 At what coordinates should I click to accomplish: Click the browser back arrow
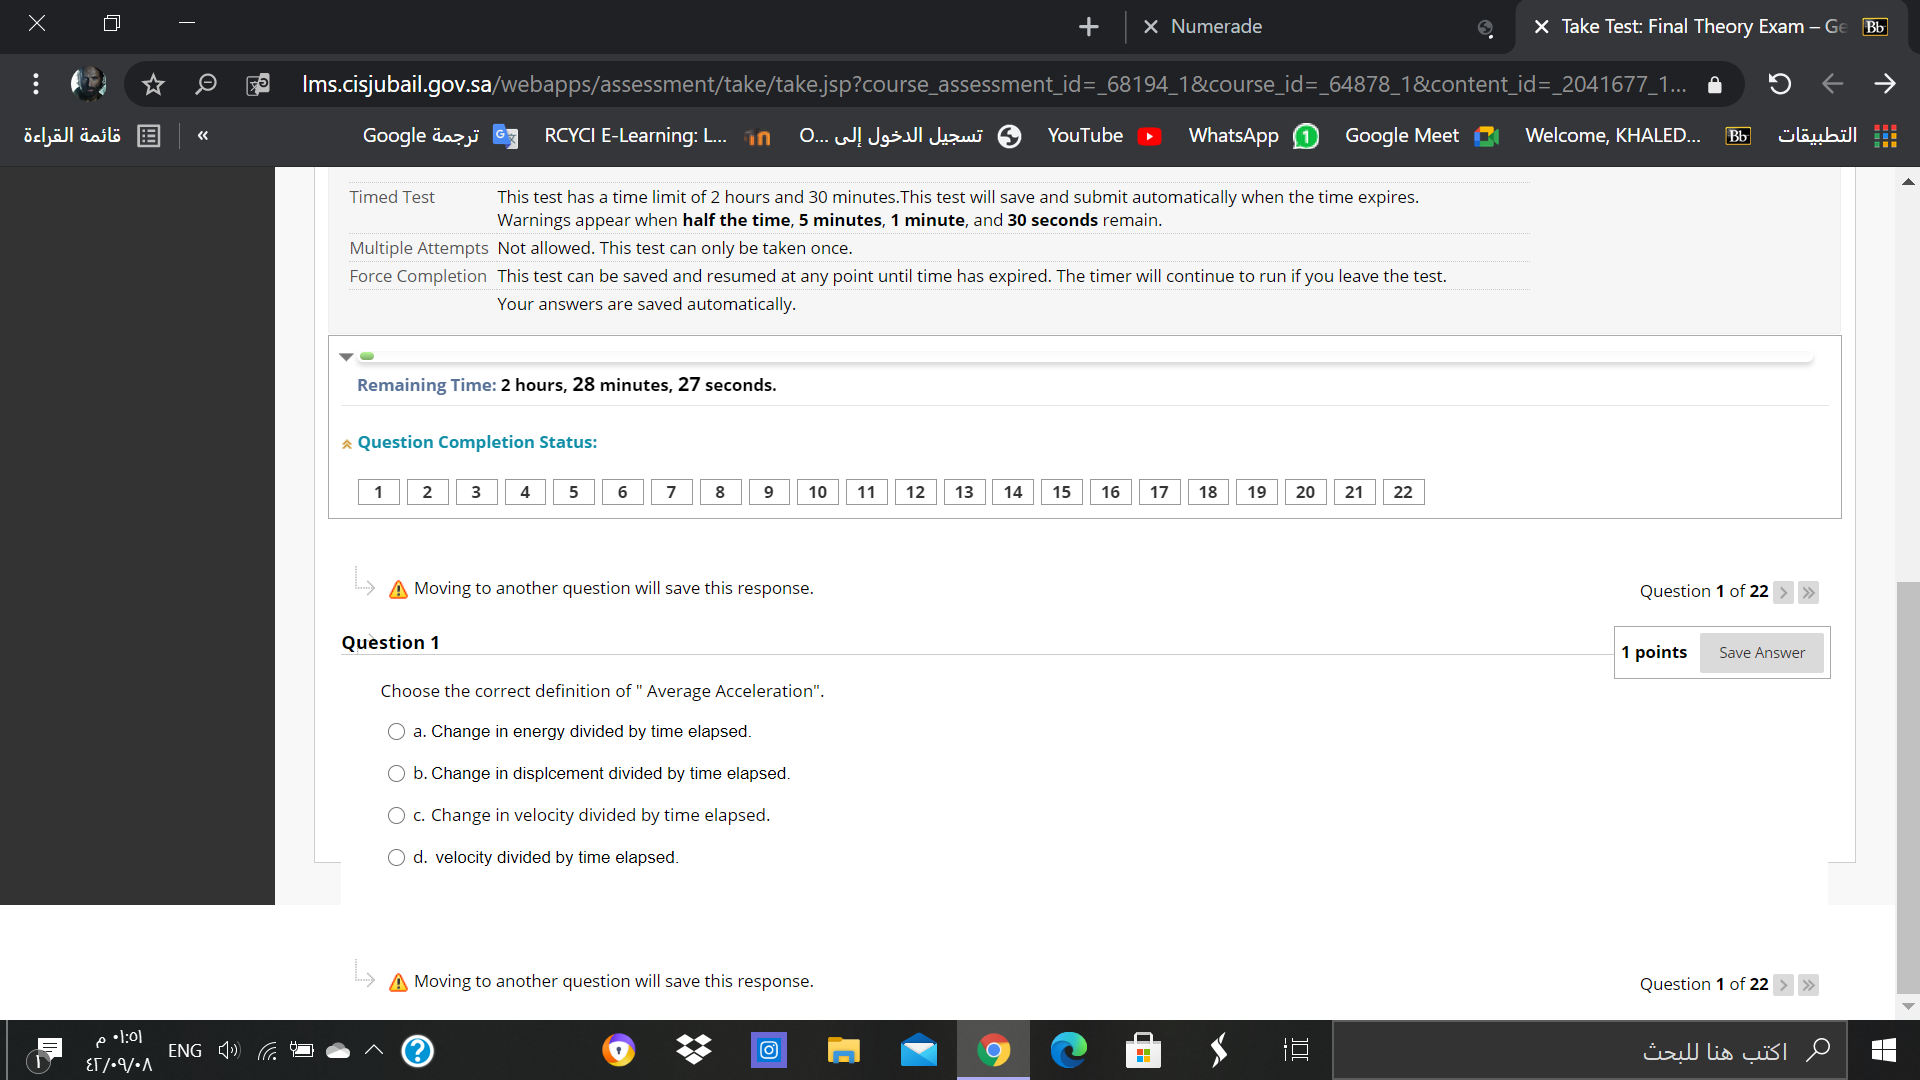click(x=1833, y=84)
